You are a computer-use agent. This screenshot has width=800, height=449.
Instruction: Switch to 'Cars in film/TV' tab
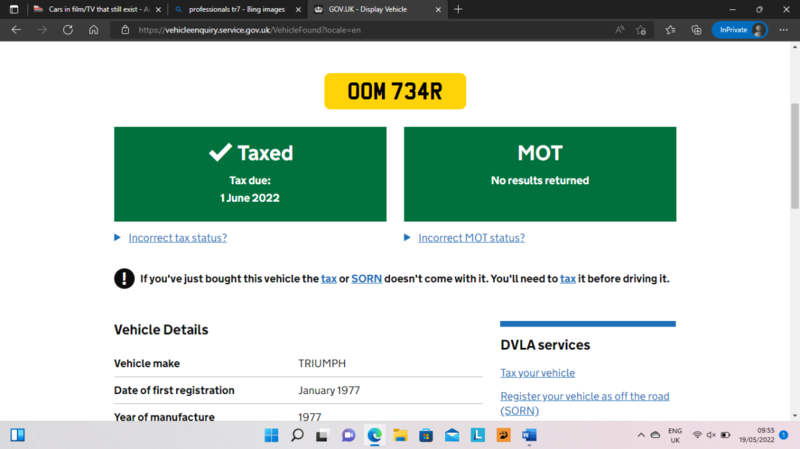(x=90, y=9)
